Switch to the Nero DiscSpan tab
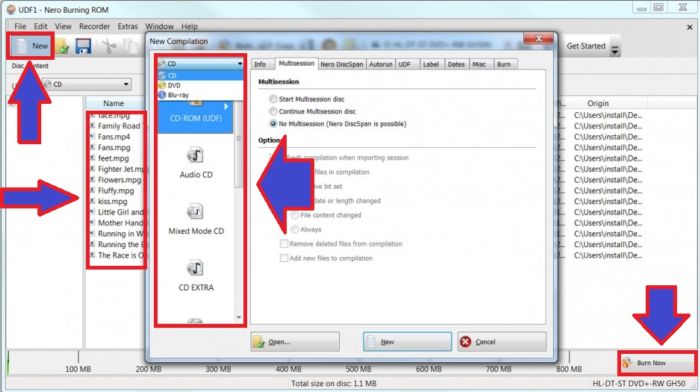The height and width of the screenshot is (392, 700). point(342,64)
